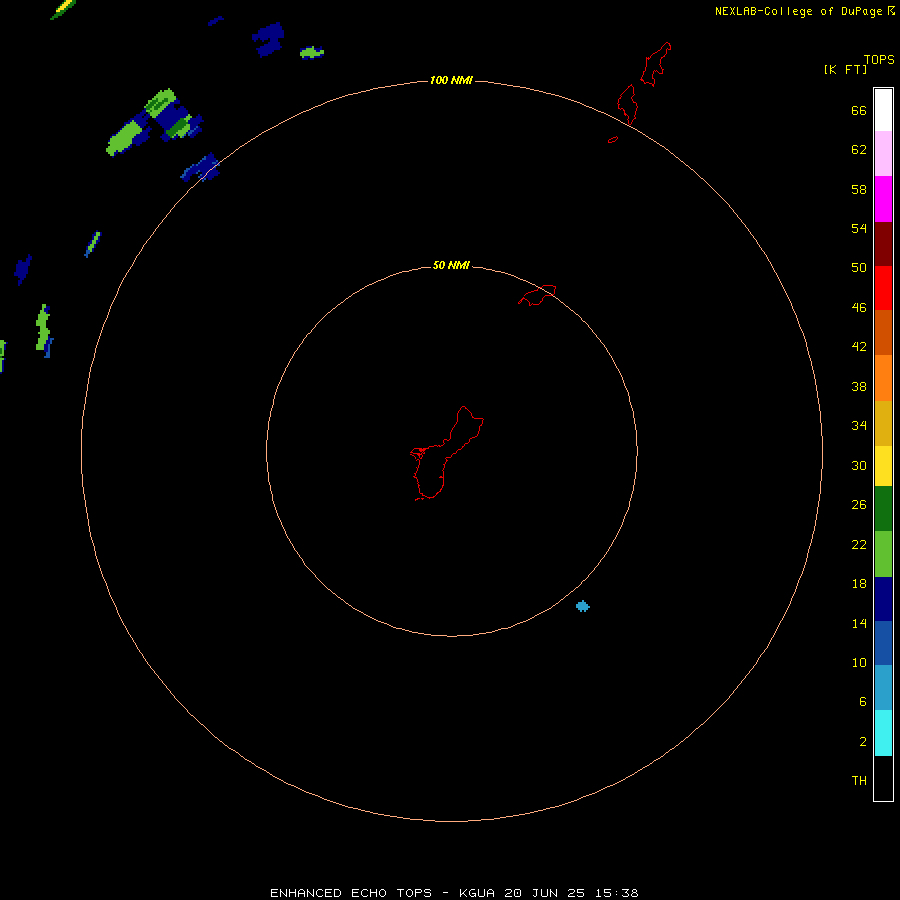The image size is (900, 900).
Task: Click the bright red legend swatch
Action: 883,288
